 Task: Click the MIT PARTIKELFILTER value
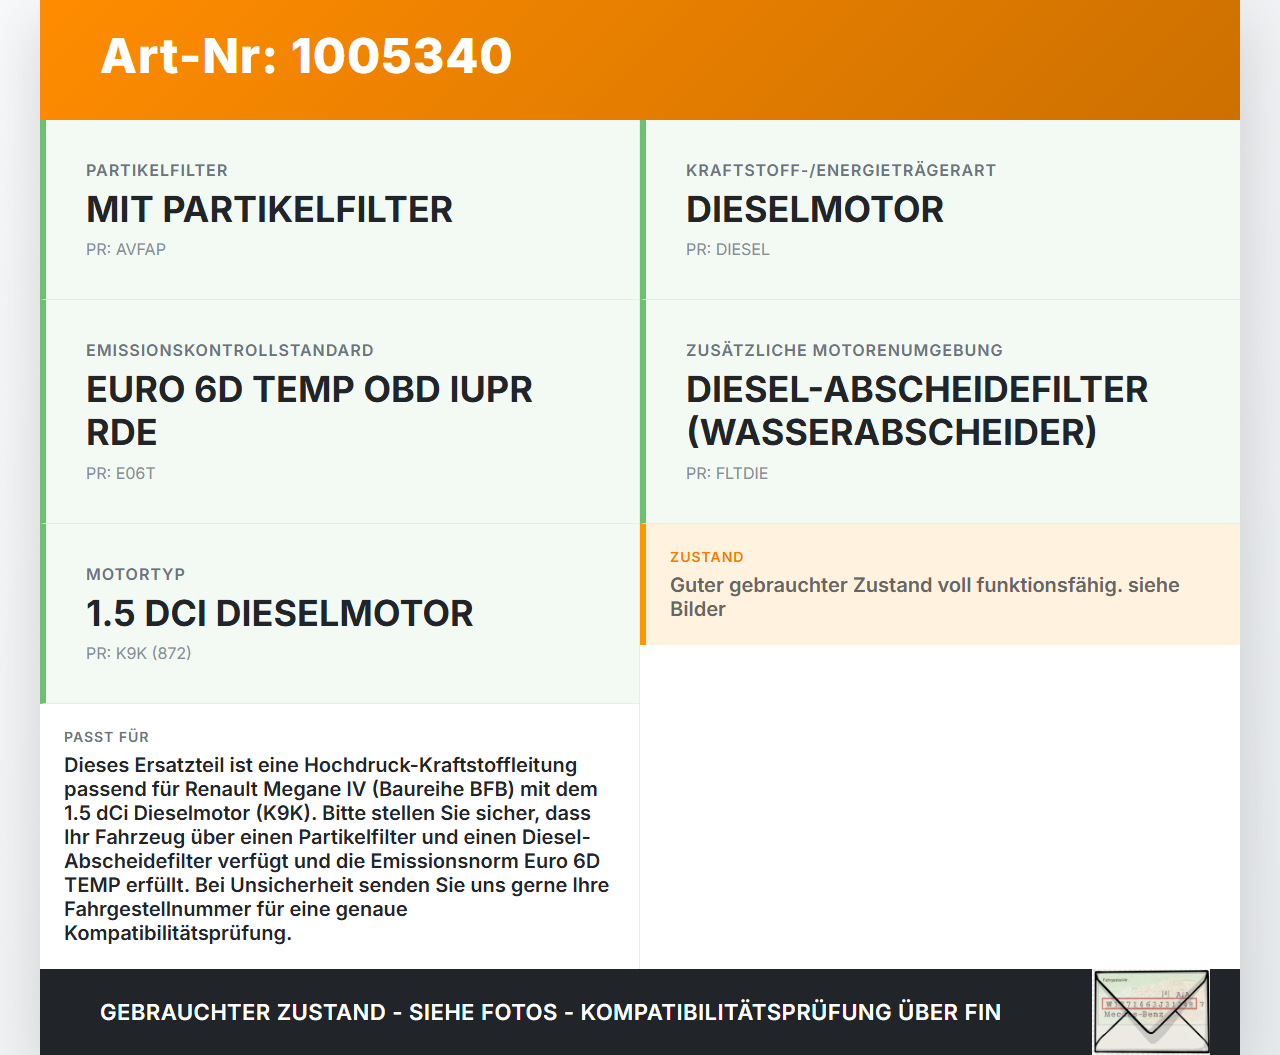(x=269, y=209)
